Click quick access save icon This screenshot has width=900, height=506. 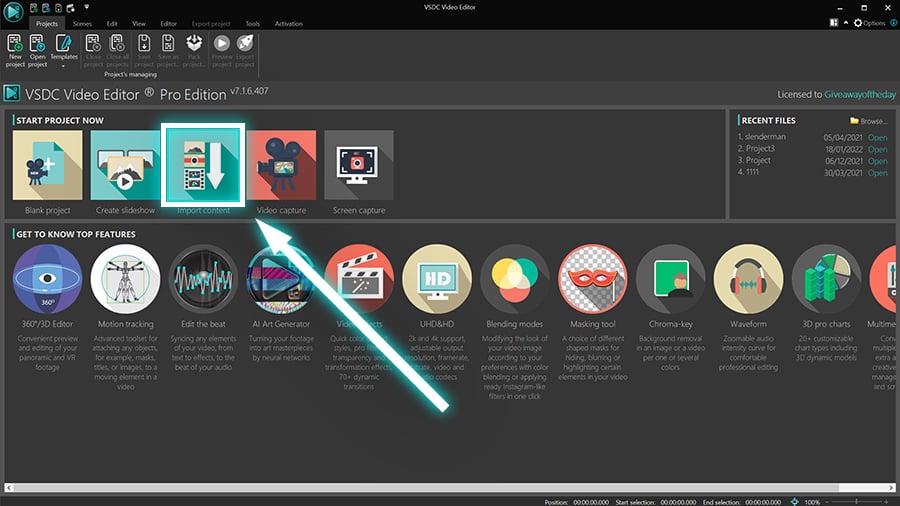(58, 8)
